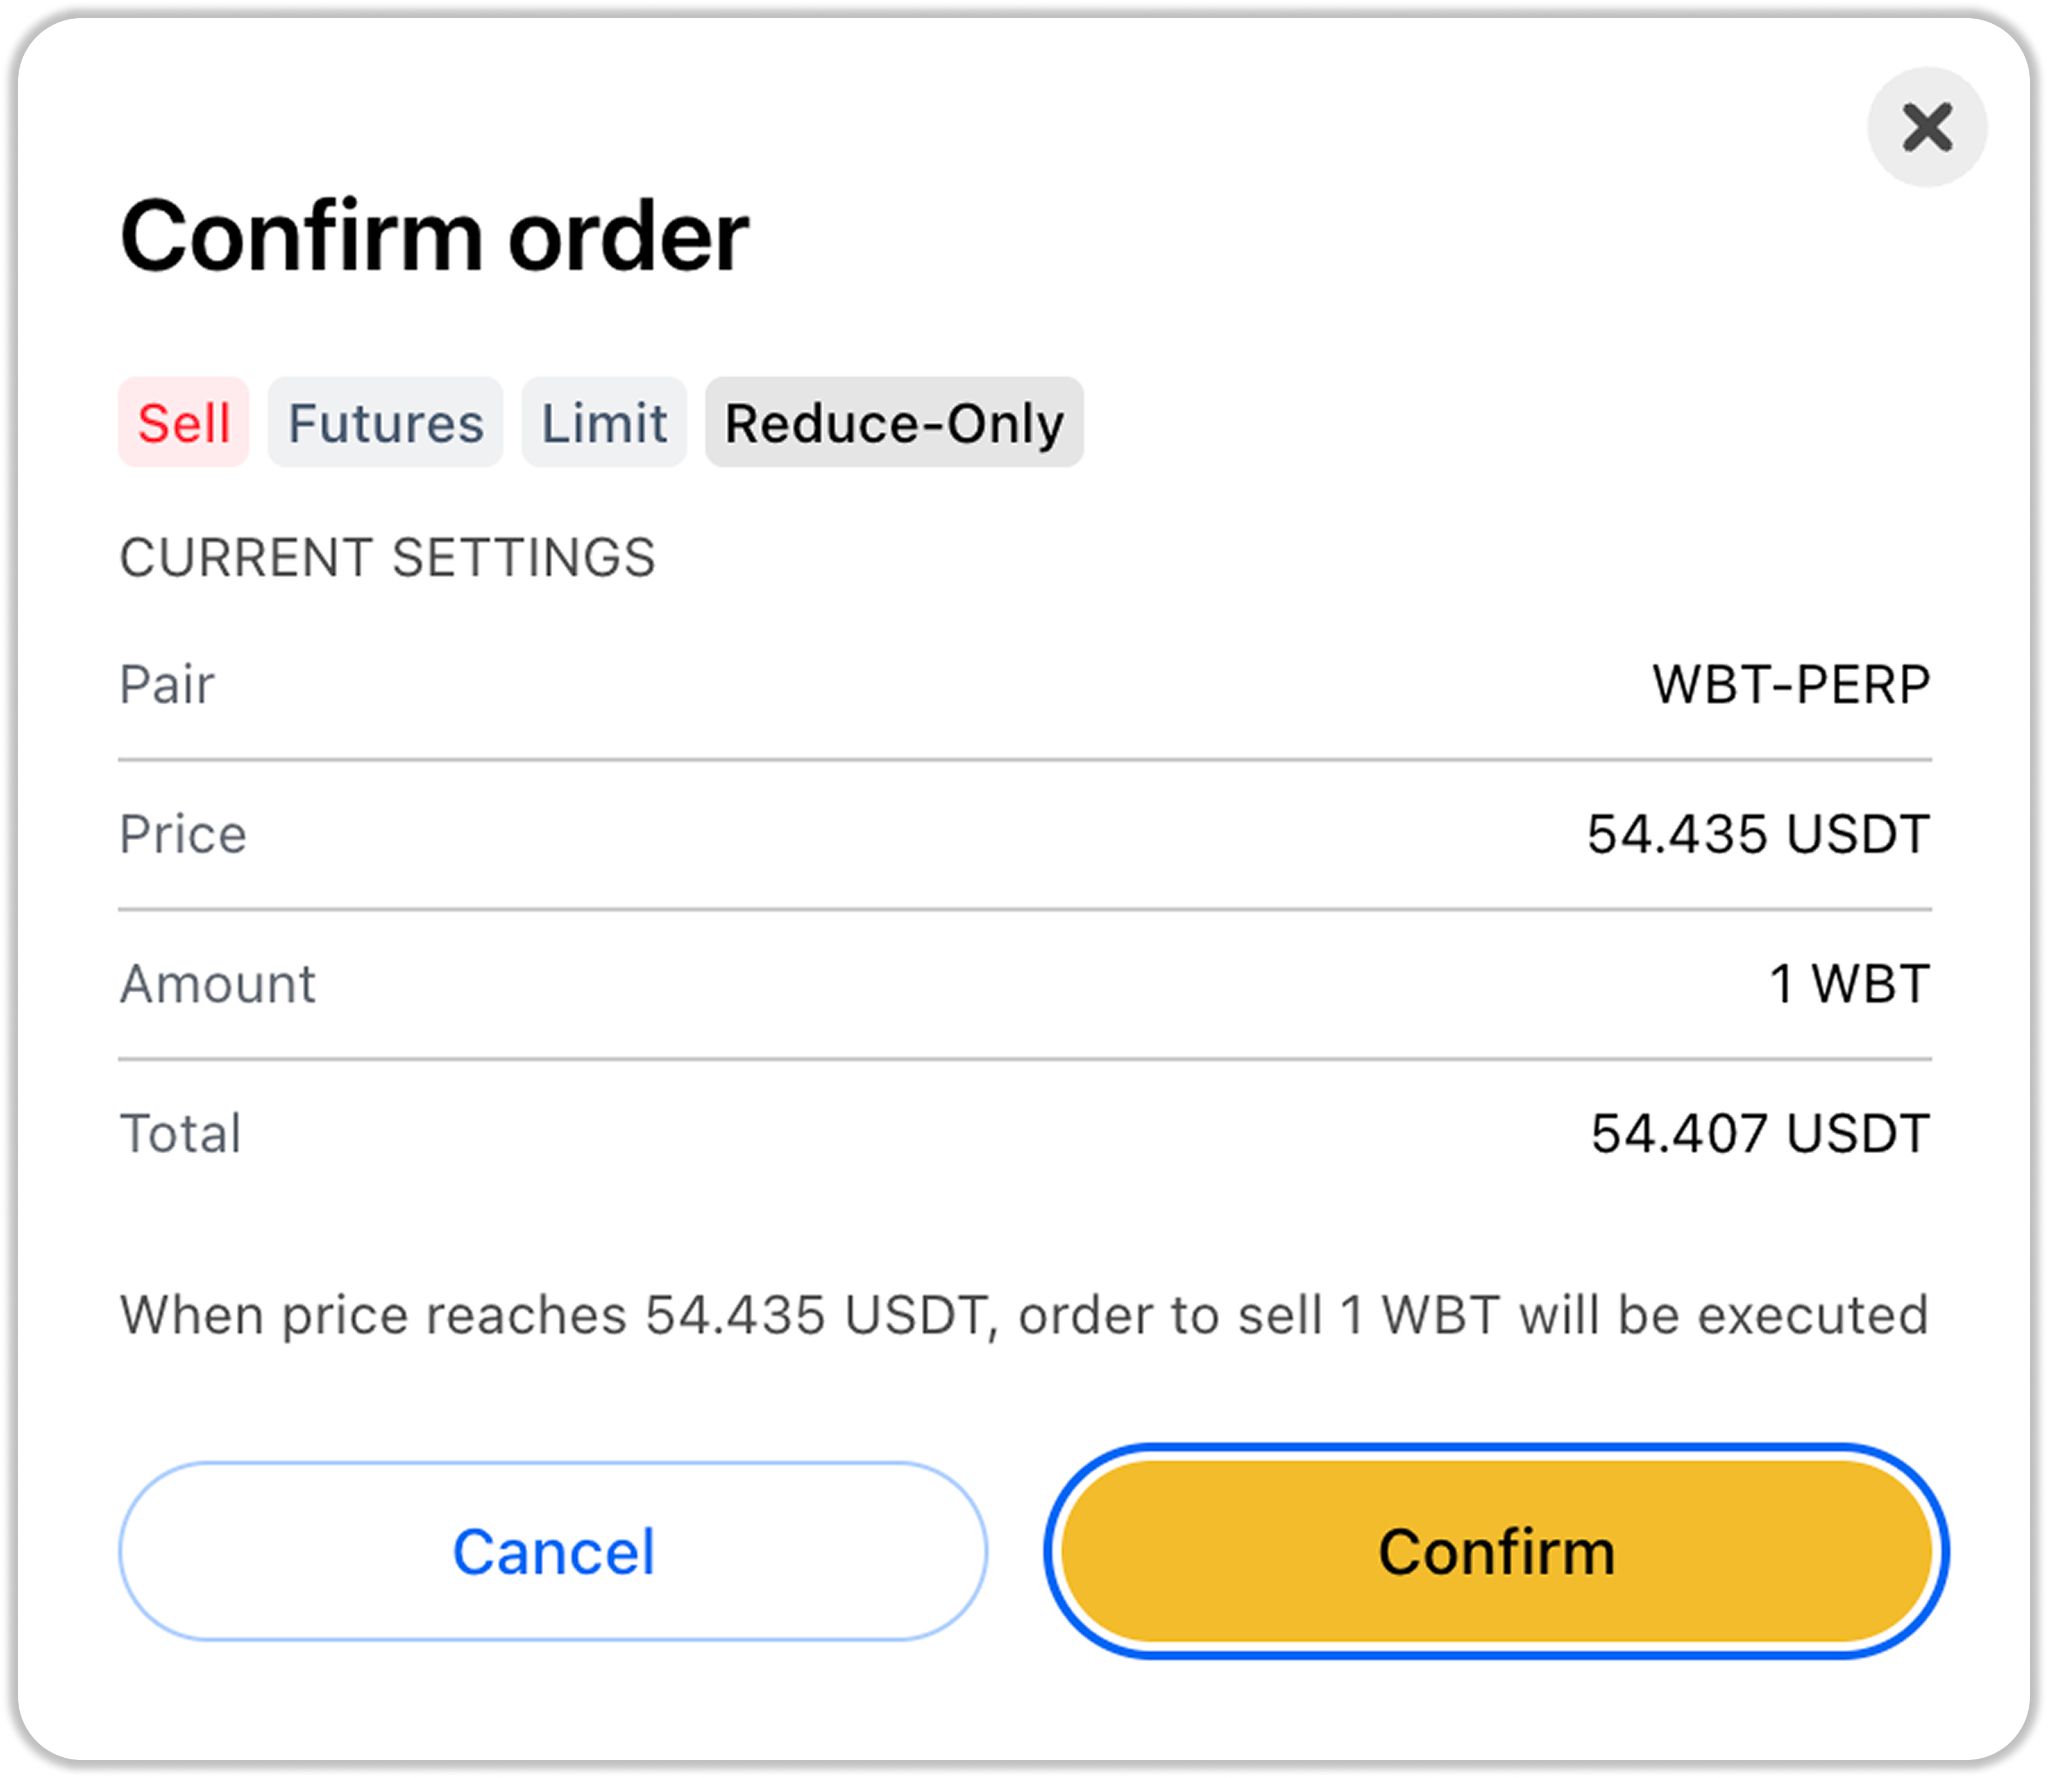The width and height of the screenshot is (2048, 1778).
Task: Click the Price label
Action: pyautogui.click(x=183, y=834)
